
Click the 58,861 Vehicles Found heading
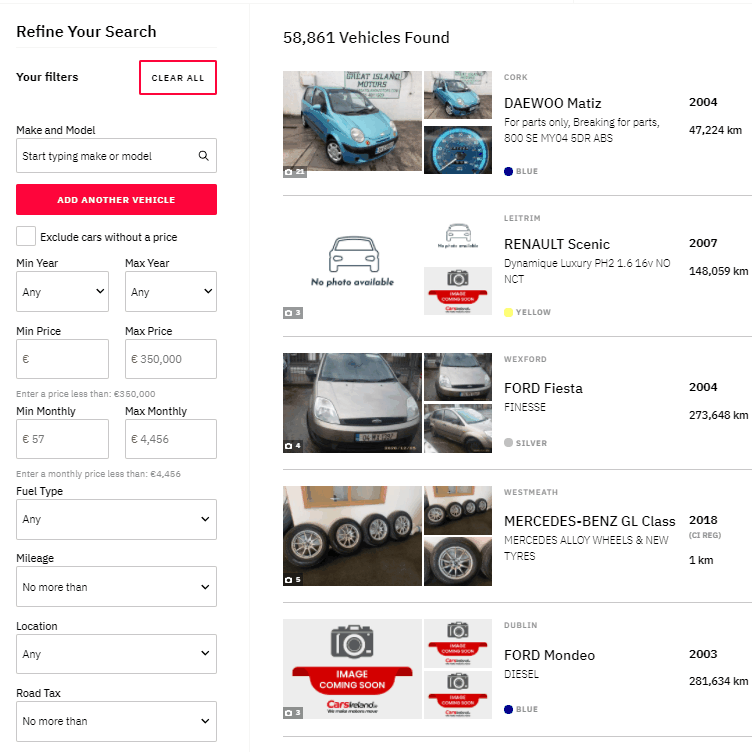tap(366, 37)
